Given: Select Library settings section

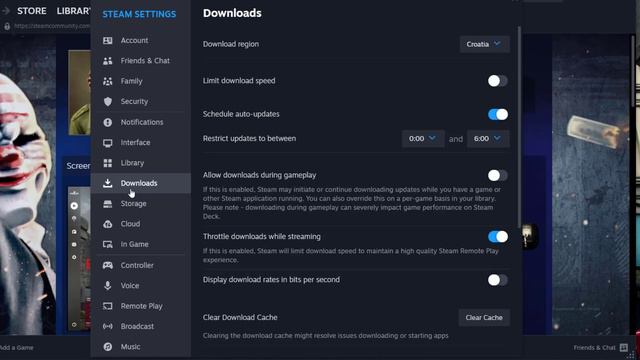Looking at the screenshot, I should [x=141, y=163].
